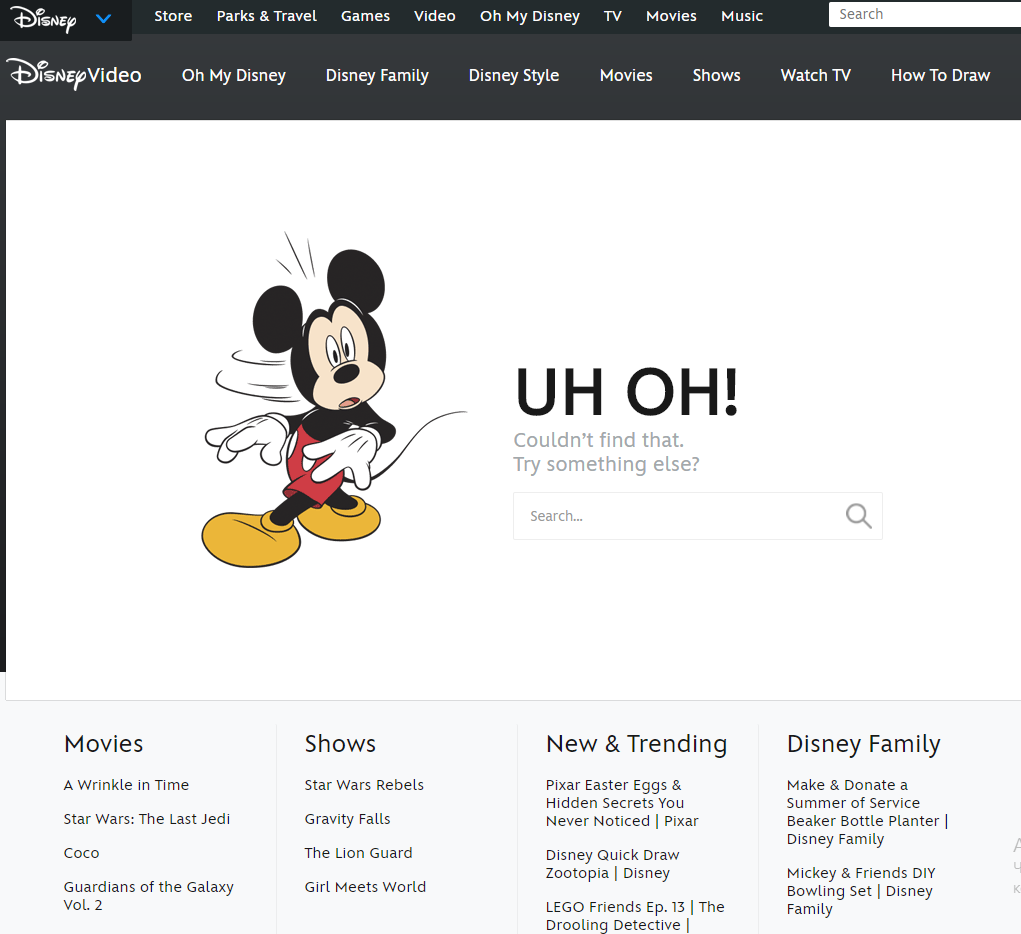Open Store in the top menu
1021x934 pixels.
click(173, 16)
